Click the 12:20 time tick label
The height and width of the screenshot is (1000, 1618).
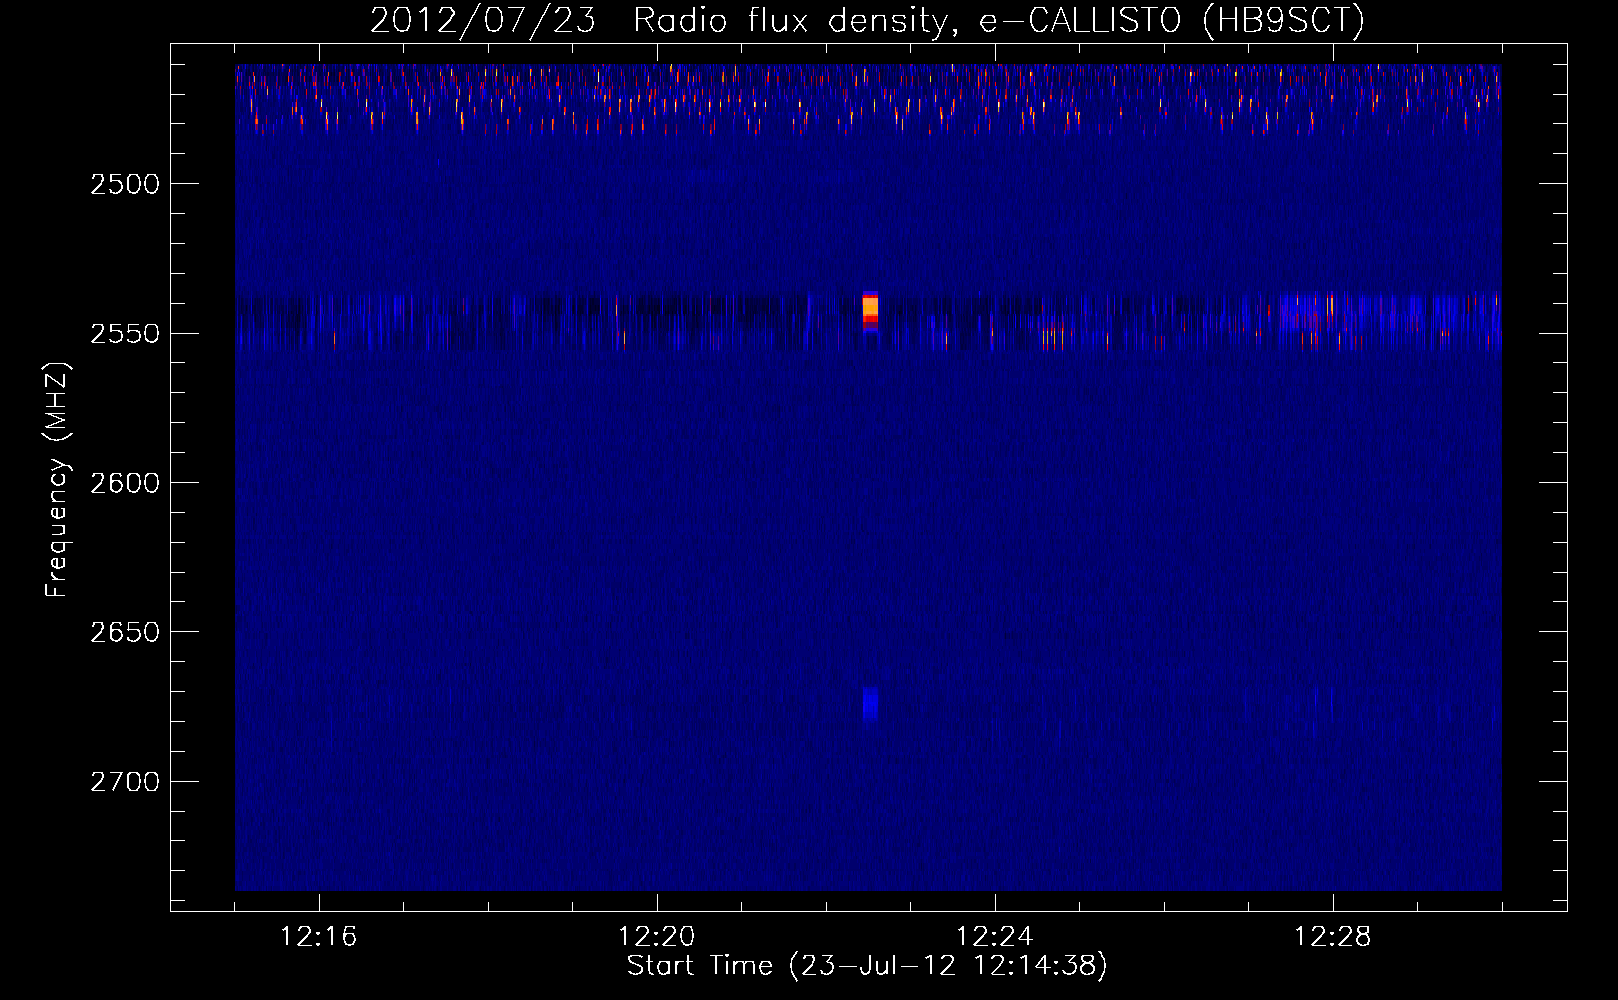[x=657, y=937]
